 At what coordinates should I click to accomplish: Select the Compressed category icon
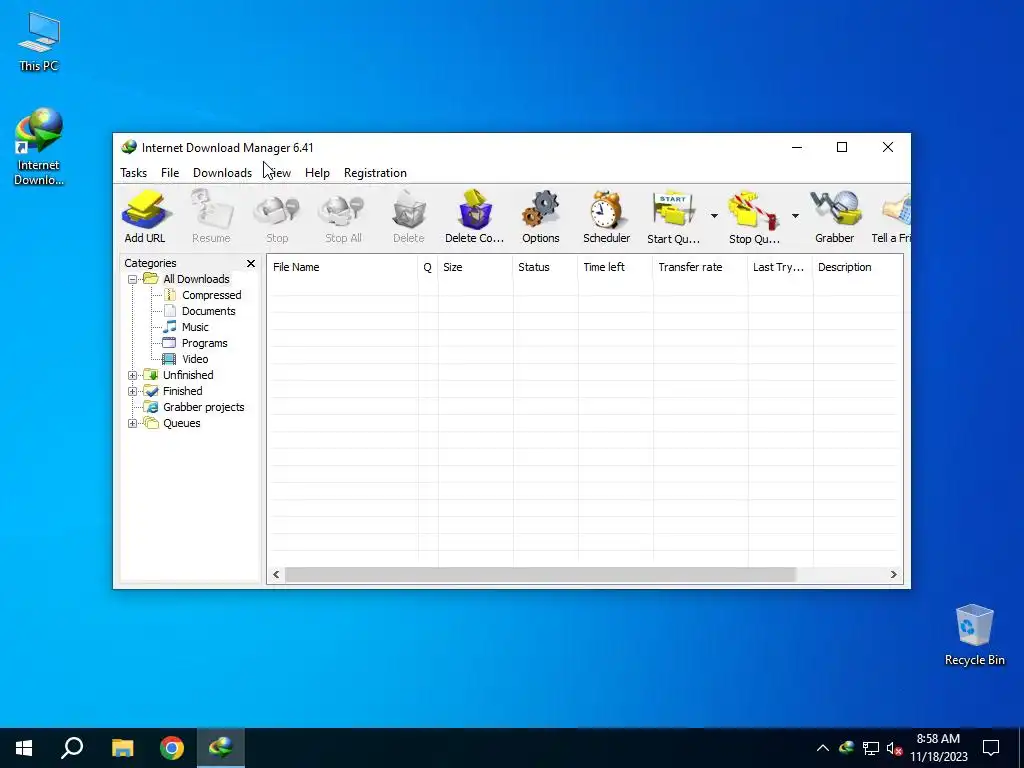(170, 295)
